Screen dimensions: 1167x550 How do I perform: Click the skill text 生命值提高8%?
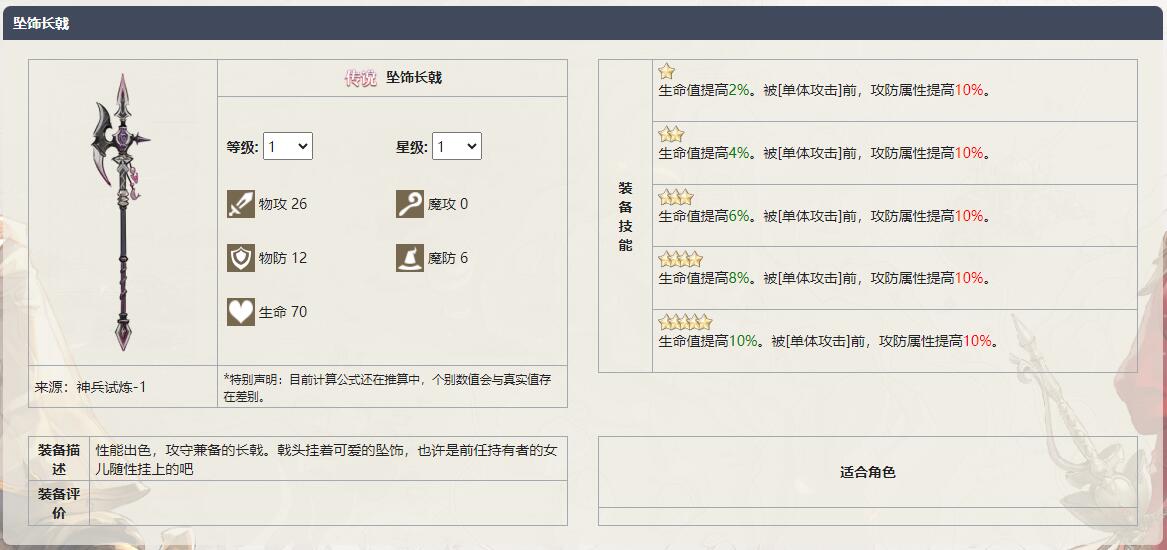pos(703,278)
